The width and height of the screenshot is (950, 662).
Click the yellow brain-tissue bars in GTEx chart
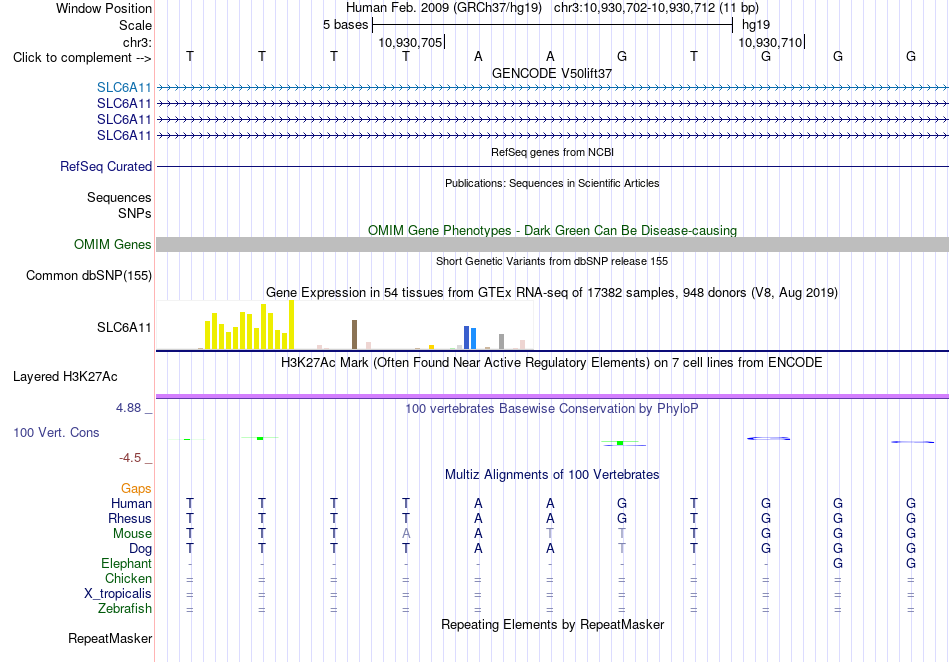pos(250,325)
